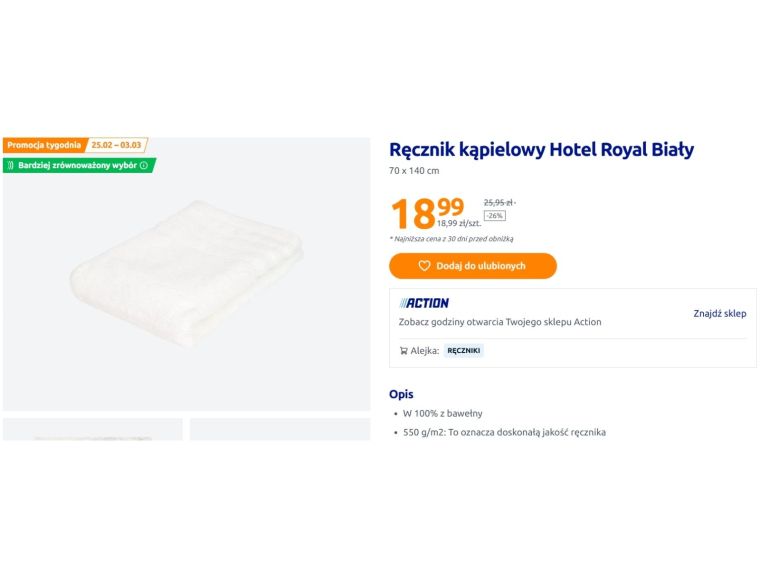This screenshot has height=570, width=760.
Task: Click the crossed-out old price 25,95 zł
Action: click(499, 202)
